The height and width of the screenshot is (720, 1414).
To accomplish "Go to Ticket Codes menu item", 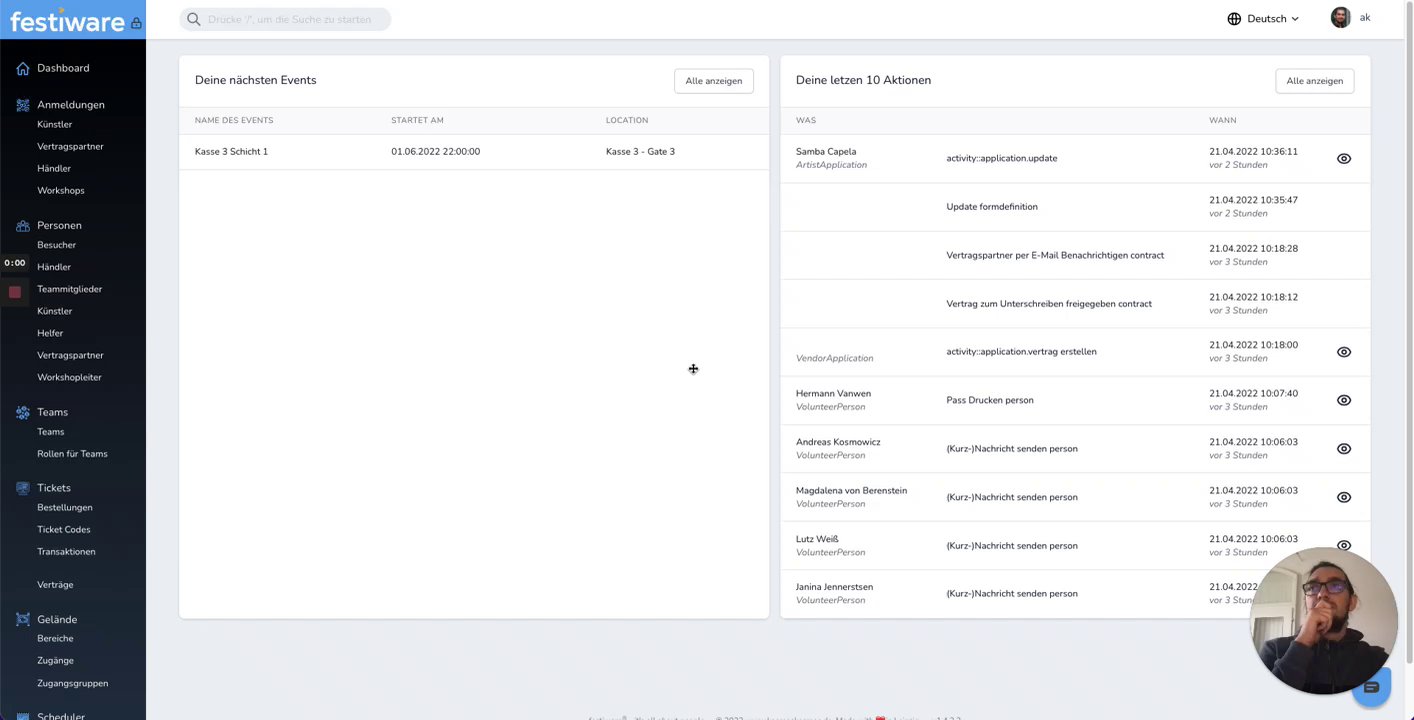I will 64,530.
